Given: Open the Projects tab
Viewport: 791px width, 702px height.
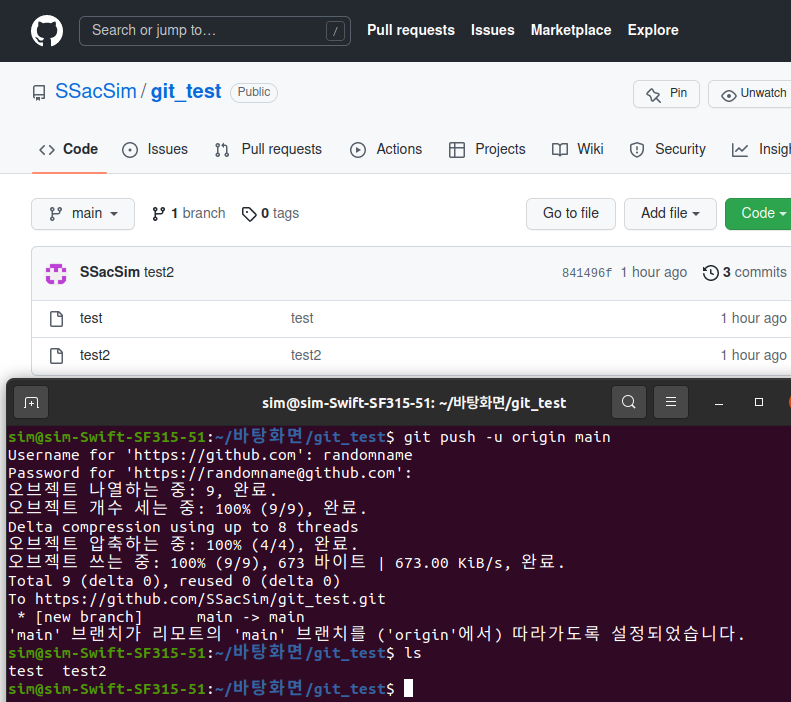Looking at the screenshot, I should (x=487, y=149).
